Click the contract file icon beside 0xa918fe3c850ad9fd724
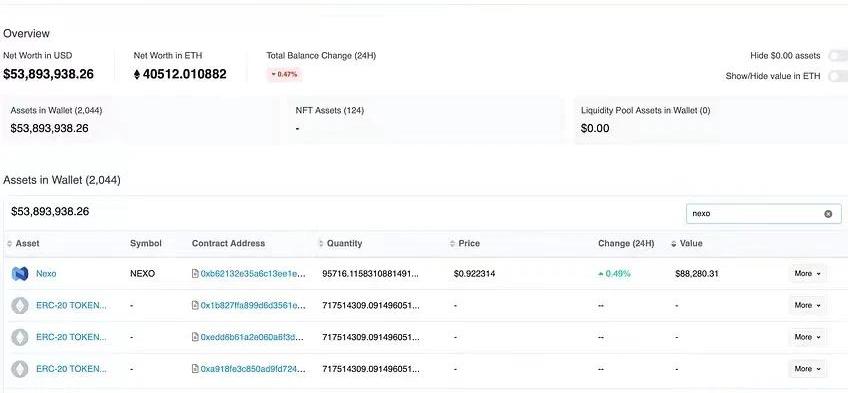Viewport: 848px width, 393px height. pos(195,369)
